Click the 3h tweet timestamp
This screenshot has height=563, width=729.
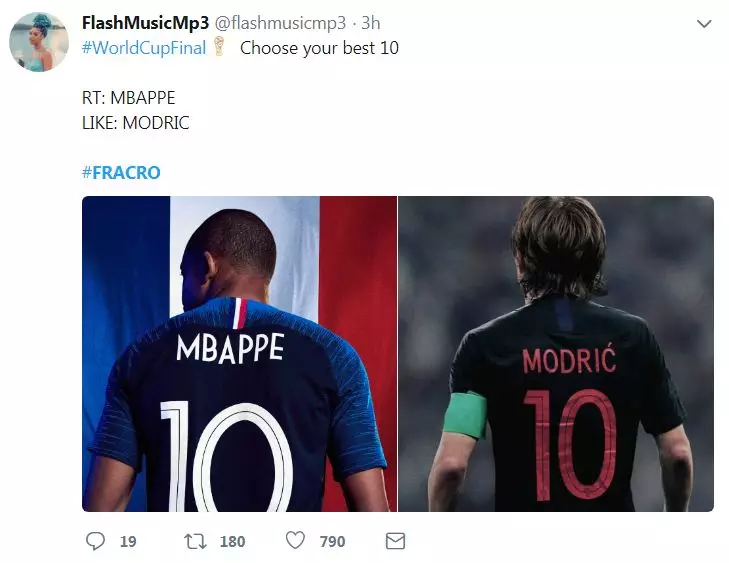[x=370, y=22]
